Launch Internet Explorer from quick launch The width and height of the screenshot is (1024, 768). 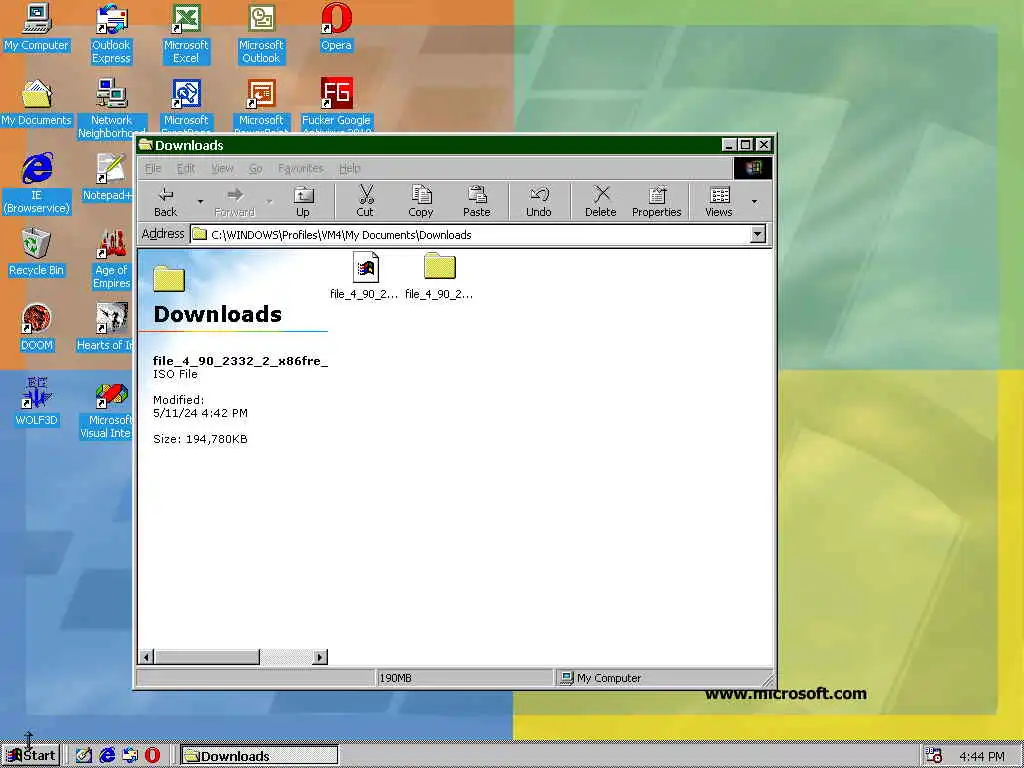coord(107,756)
